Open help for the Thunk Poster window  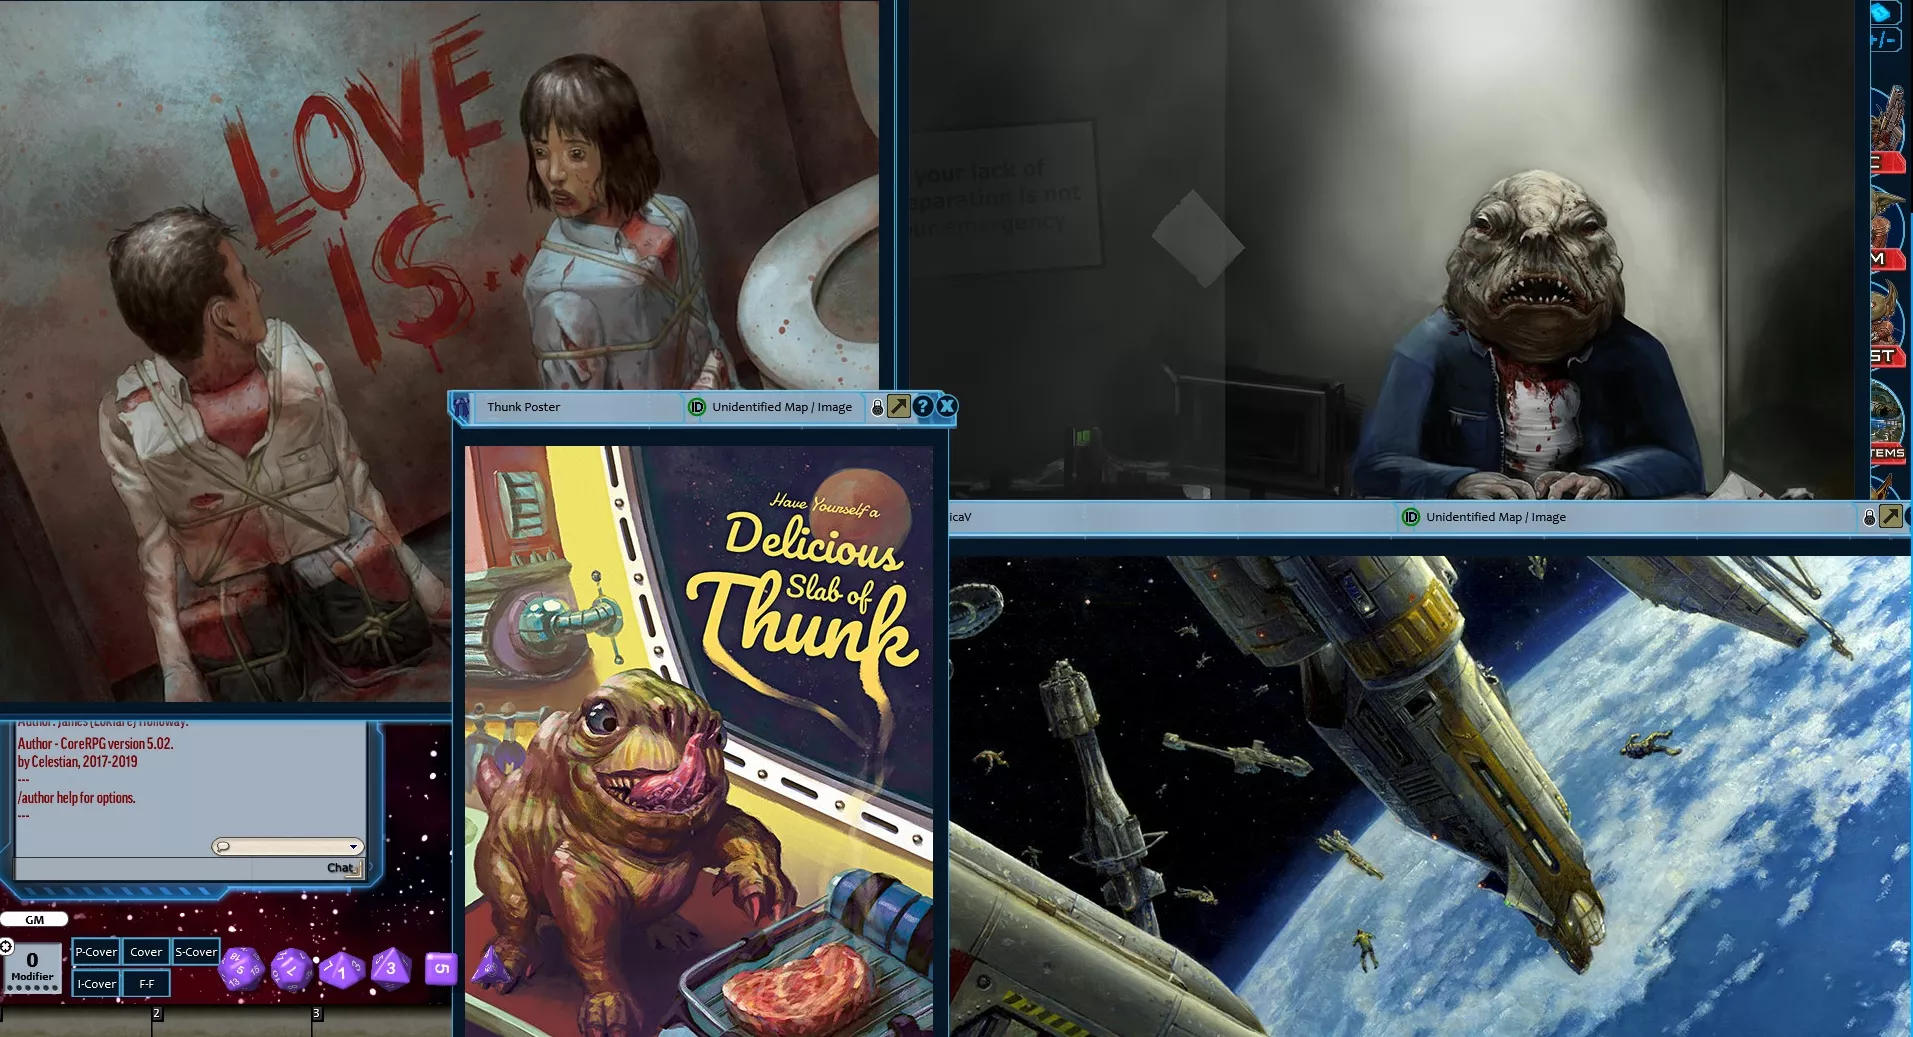[923, 406]
